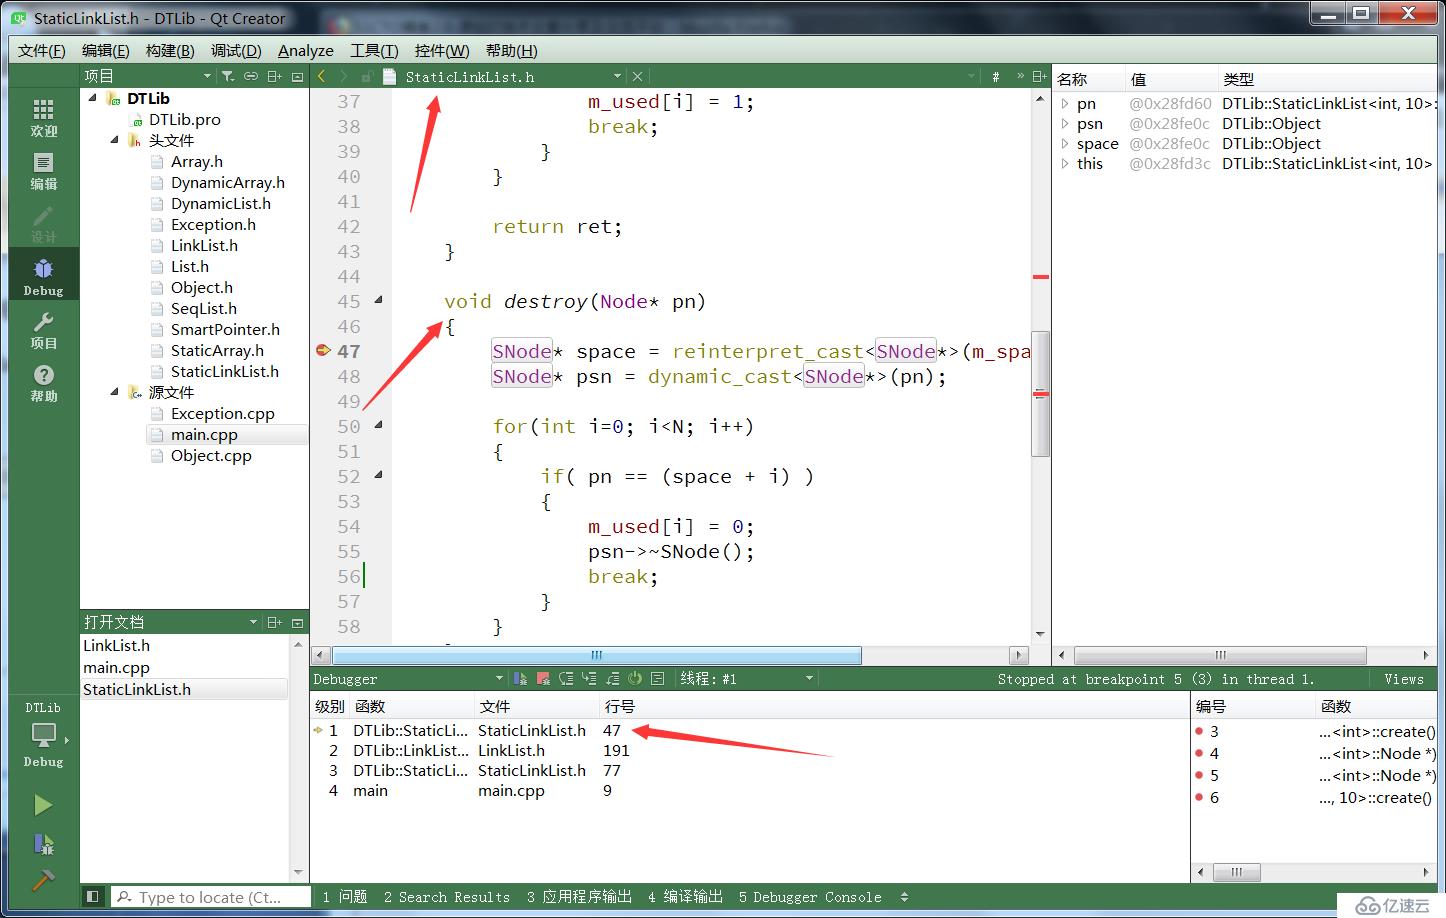This screenshot has width=1446, height=918.
Task: Start debugging with the run-bug icon
Action: (x=43, y=844)
